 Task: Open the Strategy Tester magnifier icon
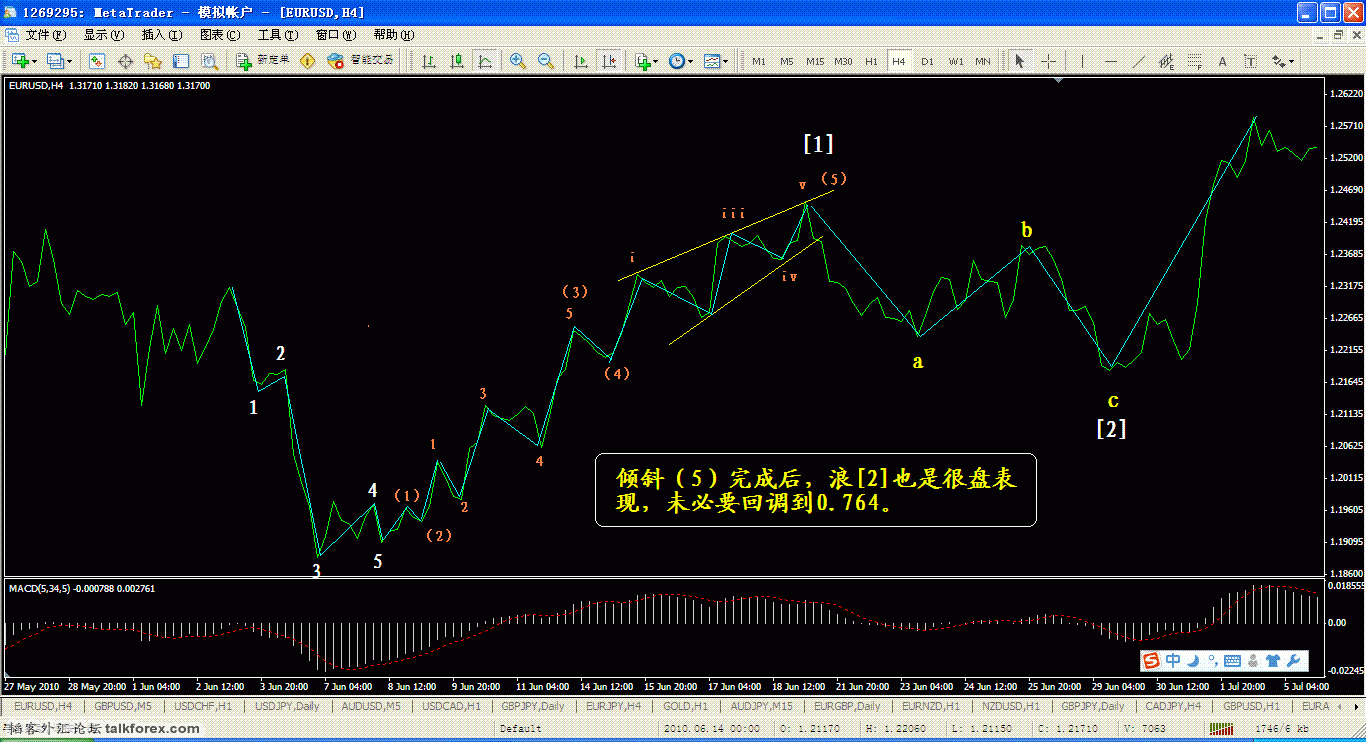(209, 61)
